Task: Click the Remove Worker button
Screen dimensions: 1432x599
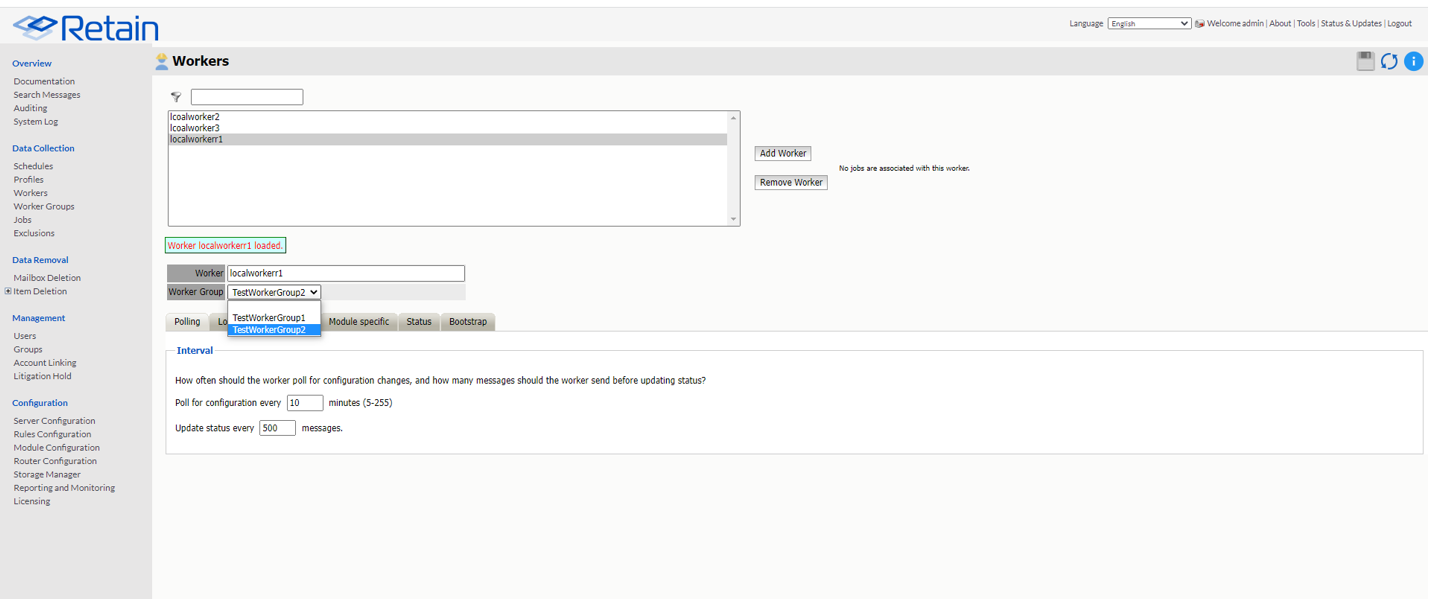Action: [791, 182]
